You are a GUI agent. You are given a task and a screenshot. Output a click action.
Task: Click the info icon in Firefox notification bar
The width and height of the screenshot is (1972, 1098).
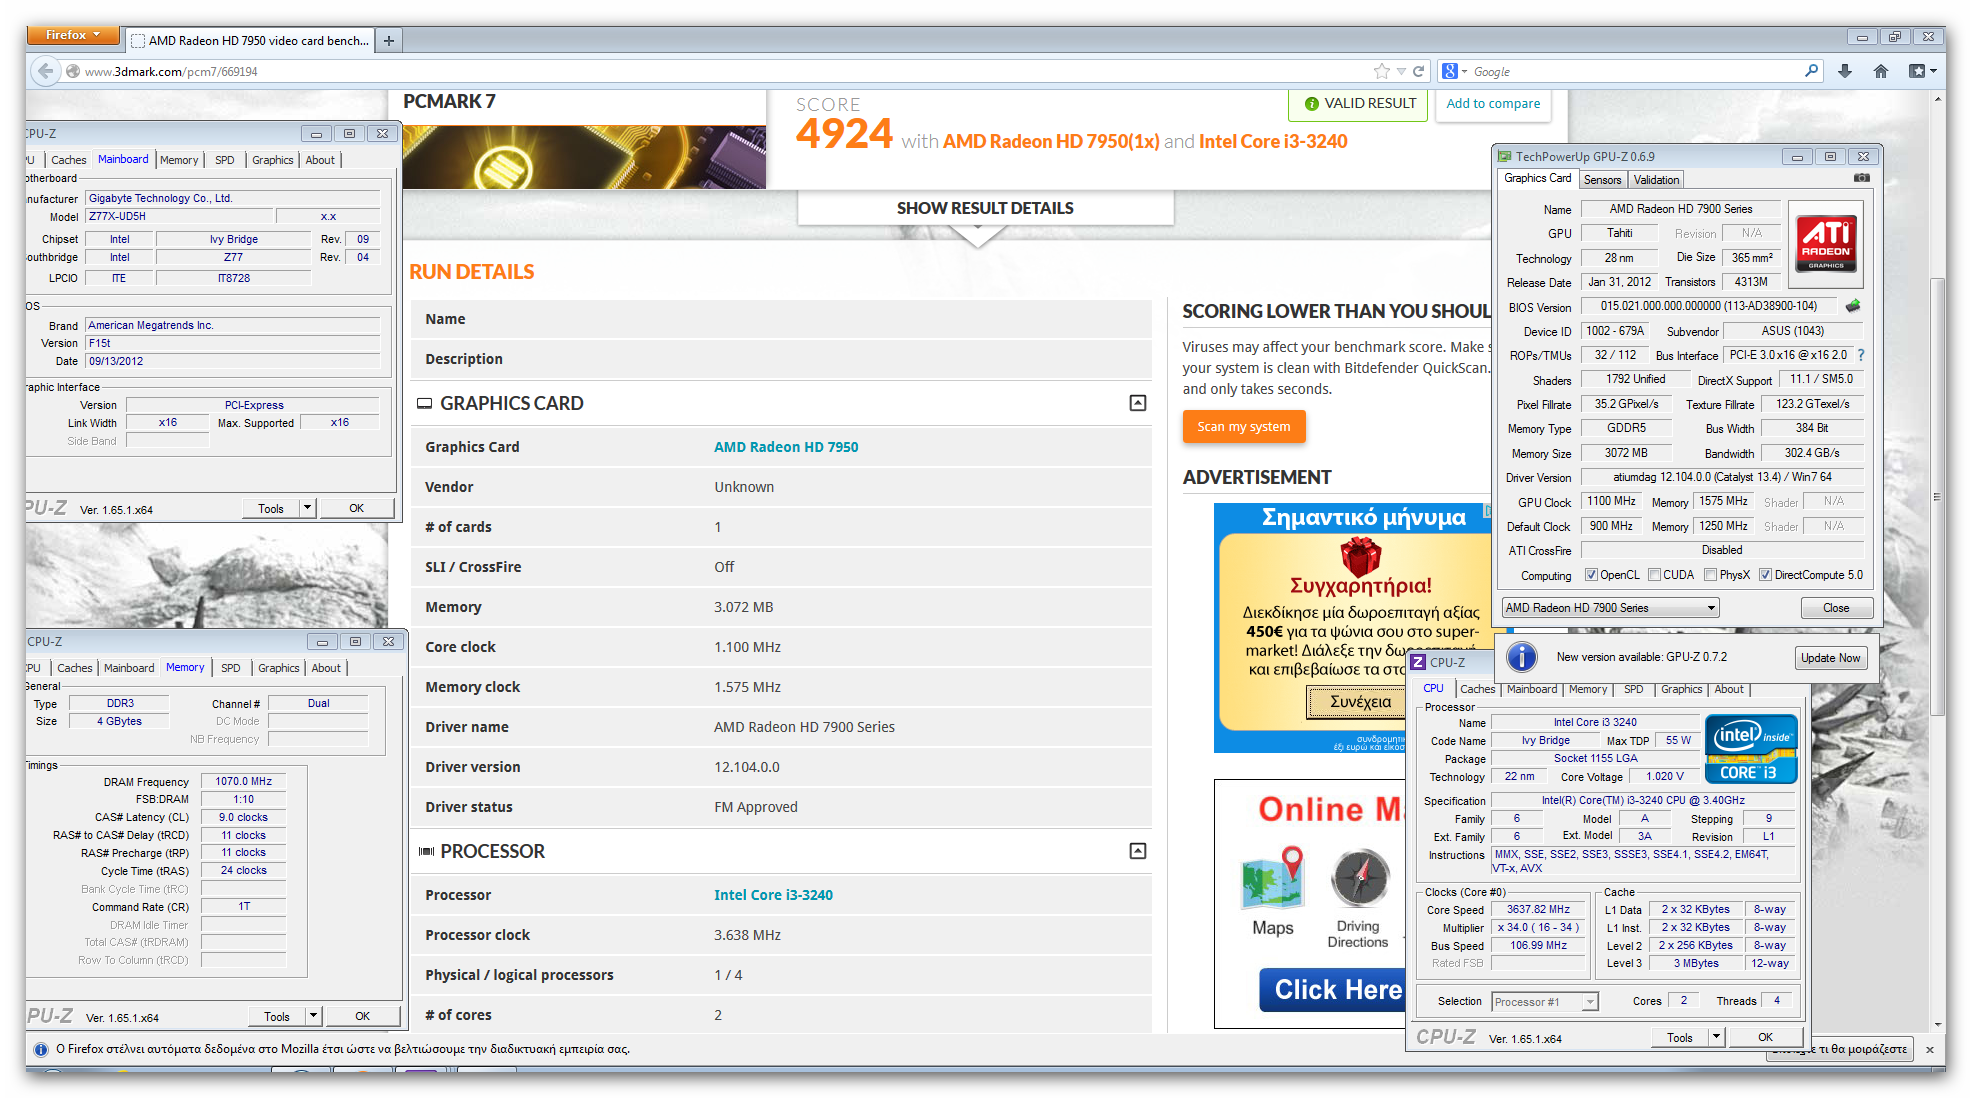(x=41, y=1049)
